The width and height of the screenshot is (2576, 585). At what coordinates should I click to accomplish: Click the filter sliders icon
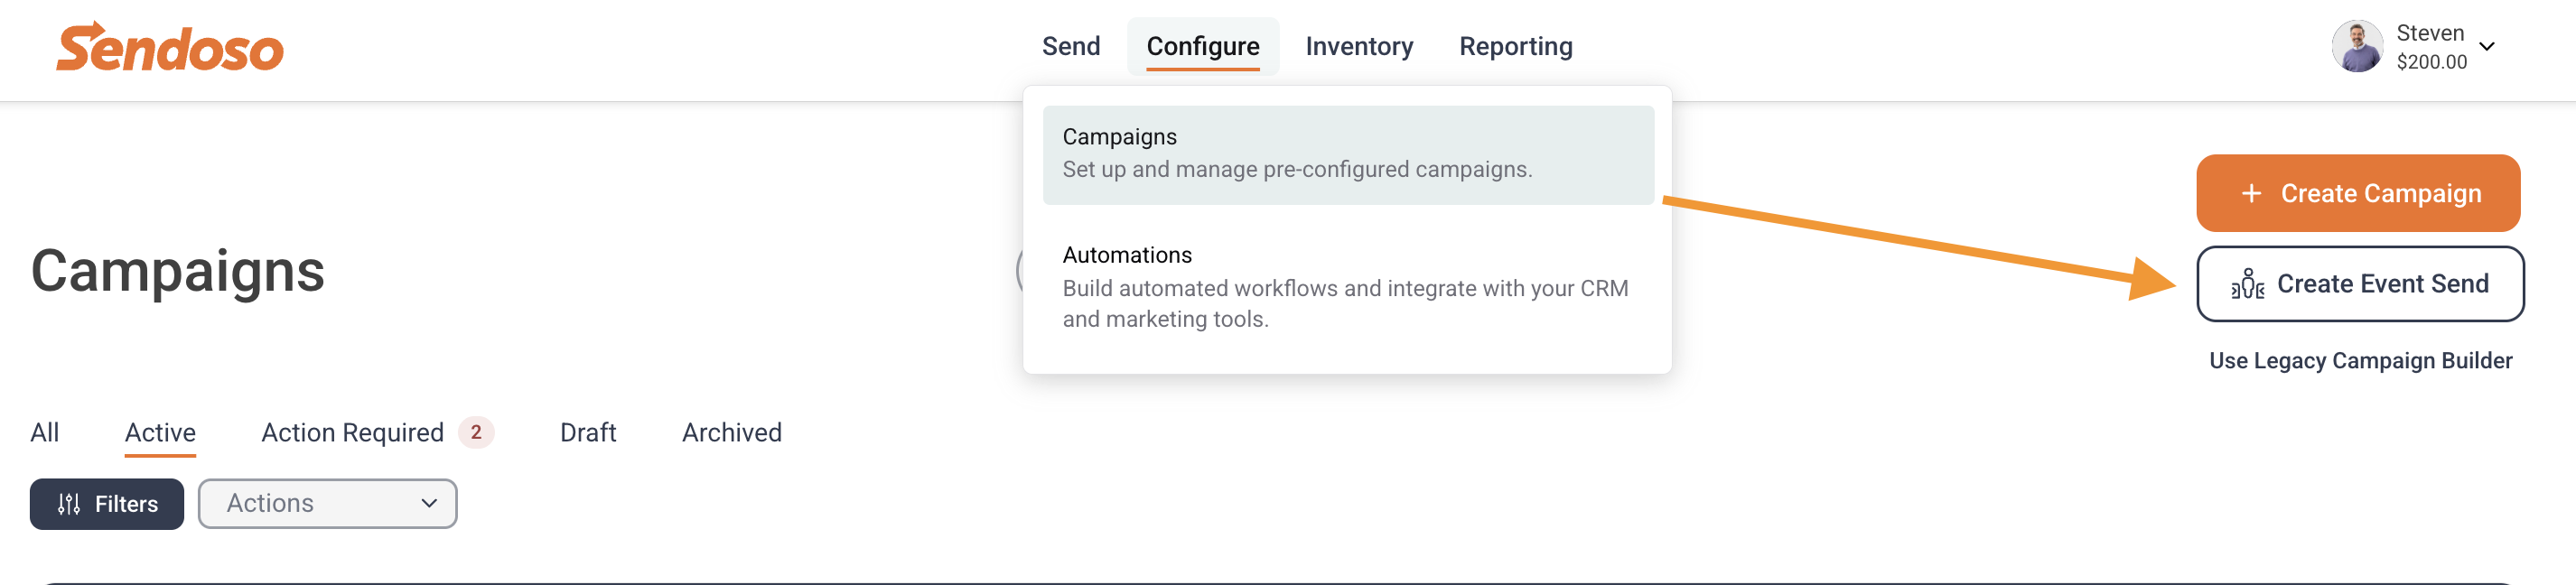pos(69,504)
